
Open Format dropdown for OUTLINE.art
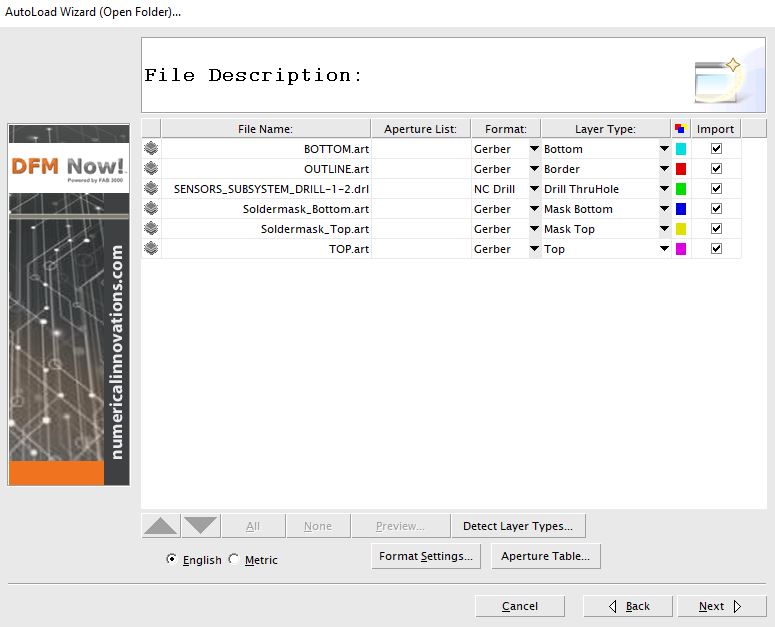click(534, 168)
